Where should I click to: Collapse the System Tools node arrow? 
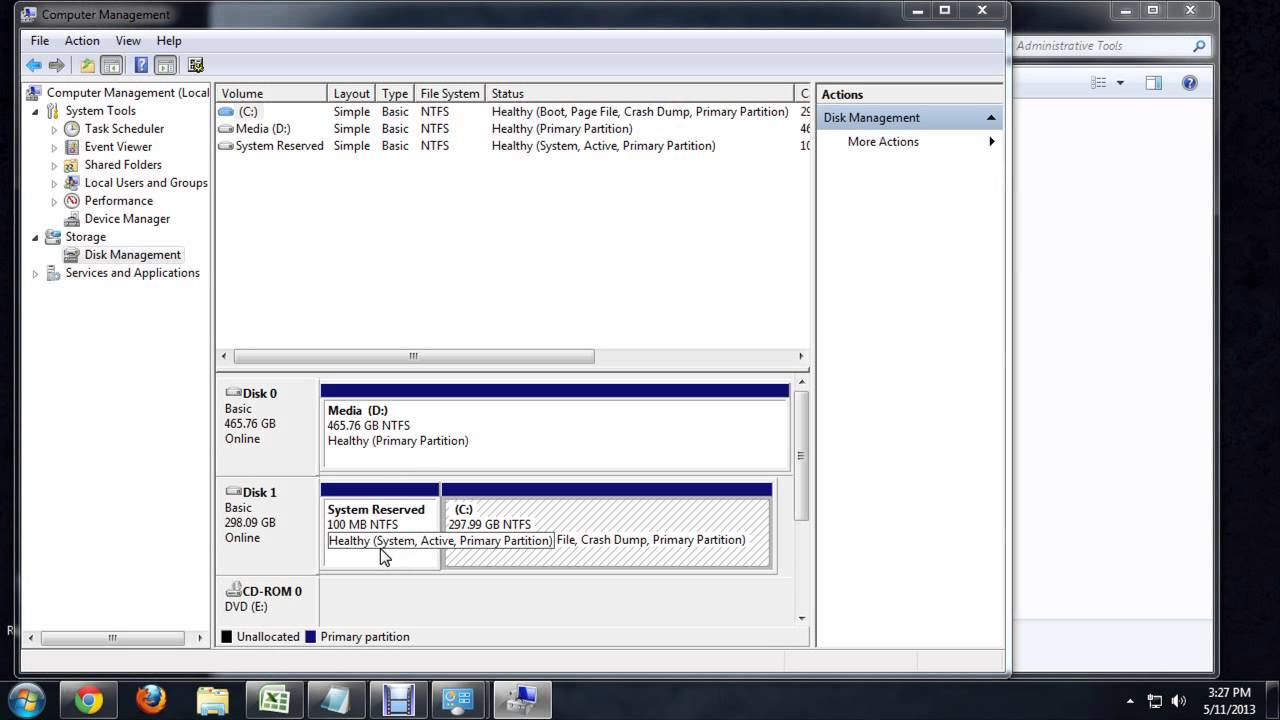pyautogui.click(x=35, y=111)
